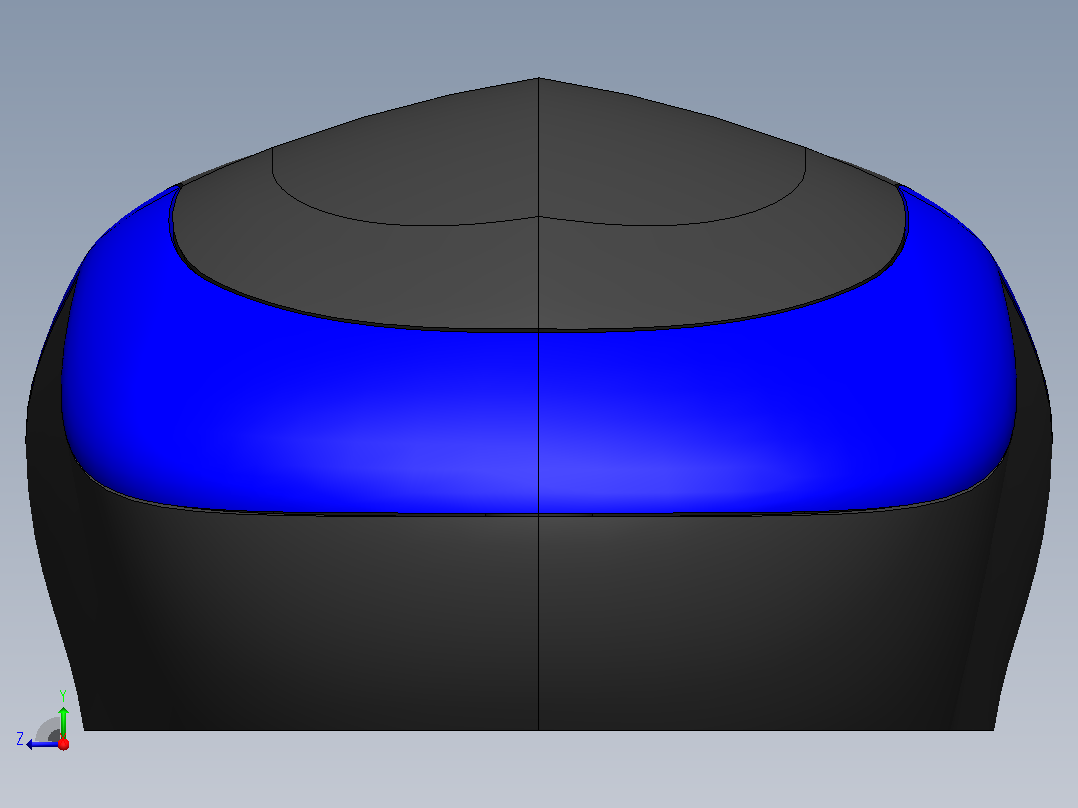Click the blue Z-axis arrow on the triad
Viewport: 1078px width, 808px height.
point(41,744)
